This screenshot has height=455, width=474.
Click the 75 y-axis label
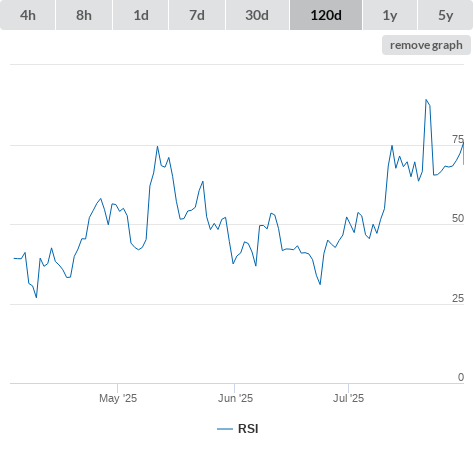pos(458,139)
